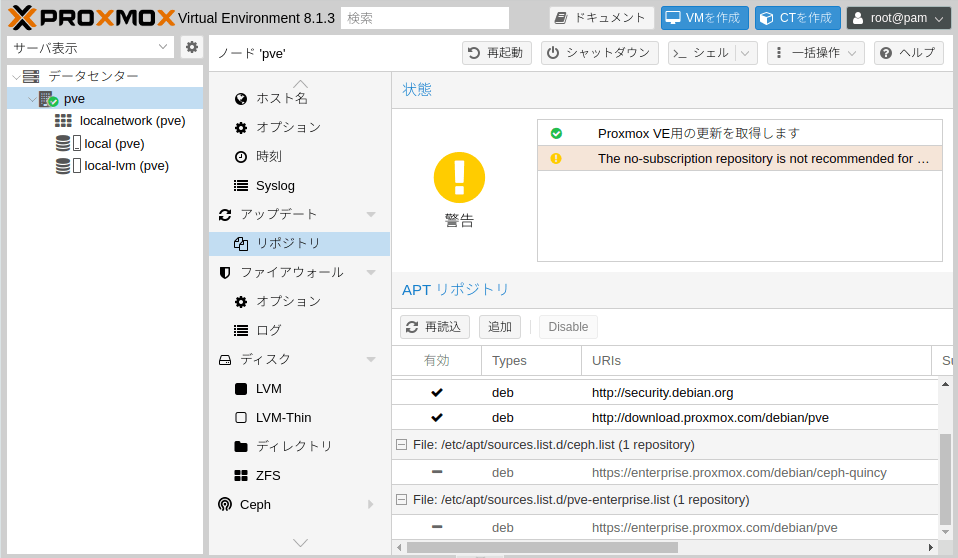Click the firewall shield icon

(x=225, y=273)
